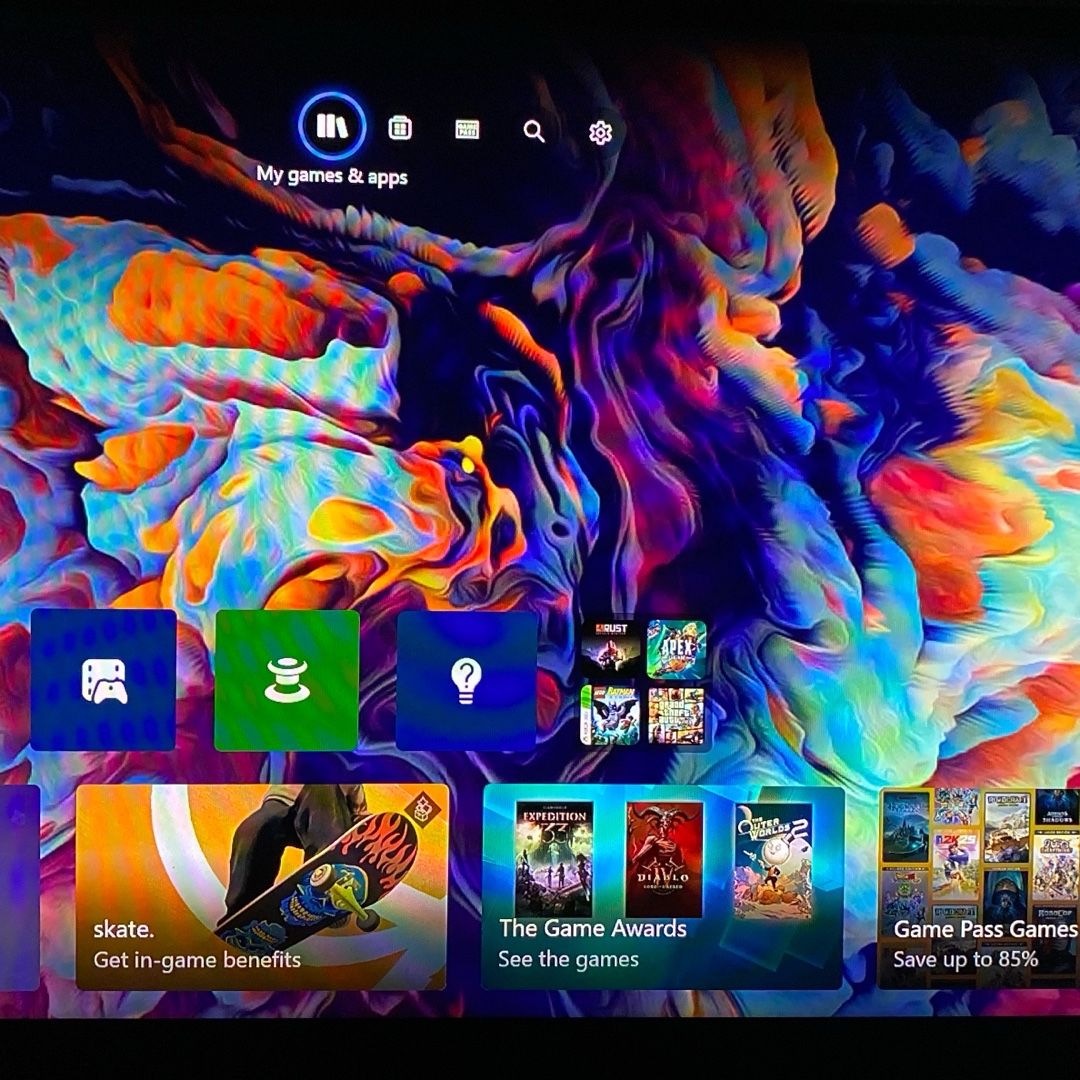Launch Rust from the game group
The width and height of the screenshot is (1080, 1080).
pyautogui.click(x=610, y=649)
